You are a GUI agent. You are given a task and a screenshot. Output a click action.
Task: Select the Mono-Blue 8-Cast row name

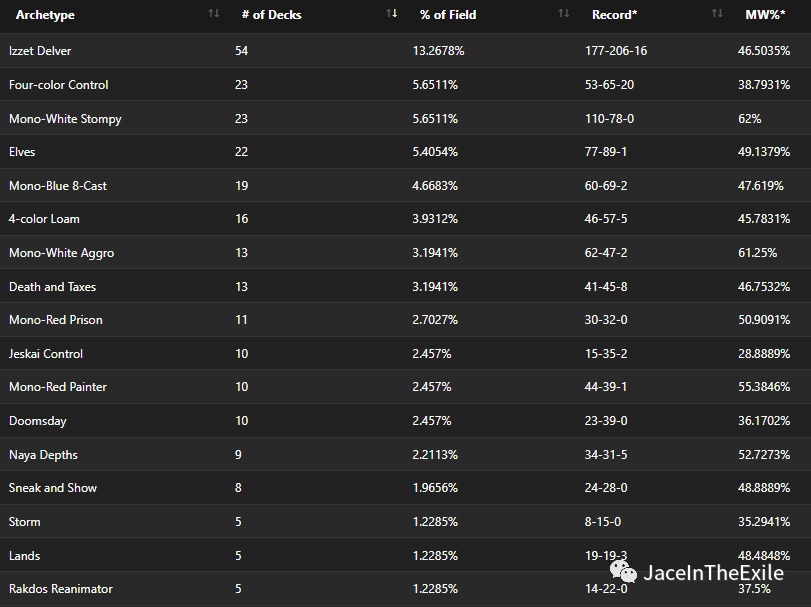click(58, 186)
